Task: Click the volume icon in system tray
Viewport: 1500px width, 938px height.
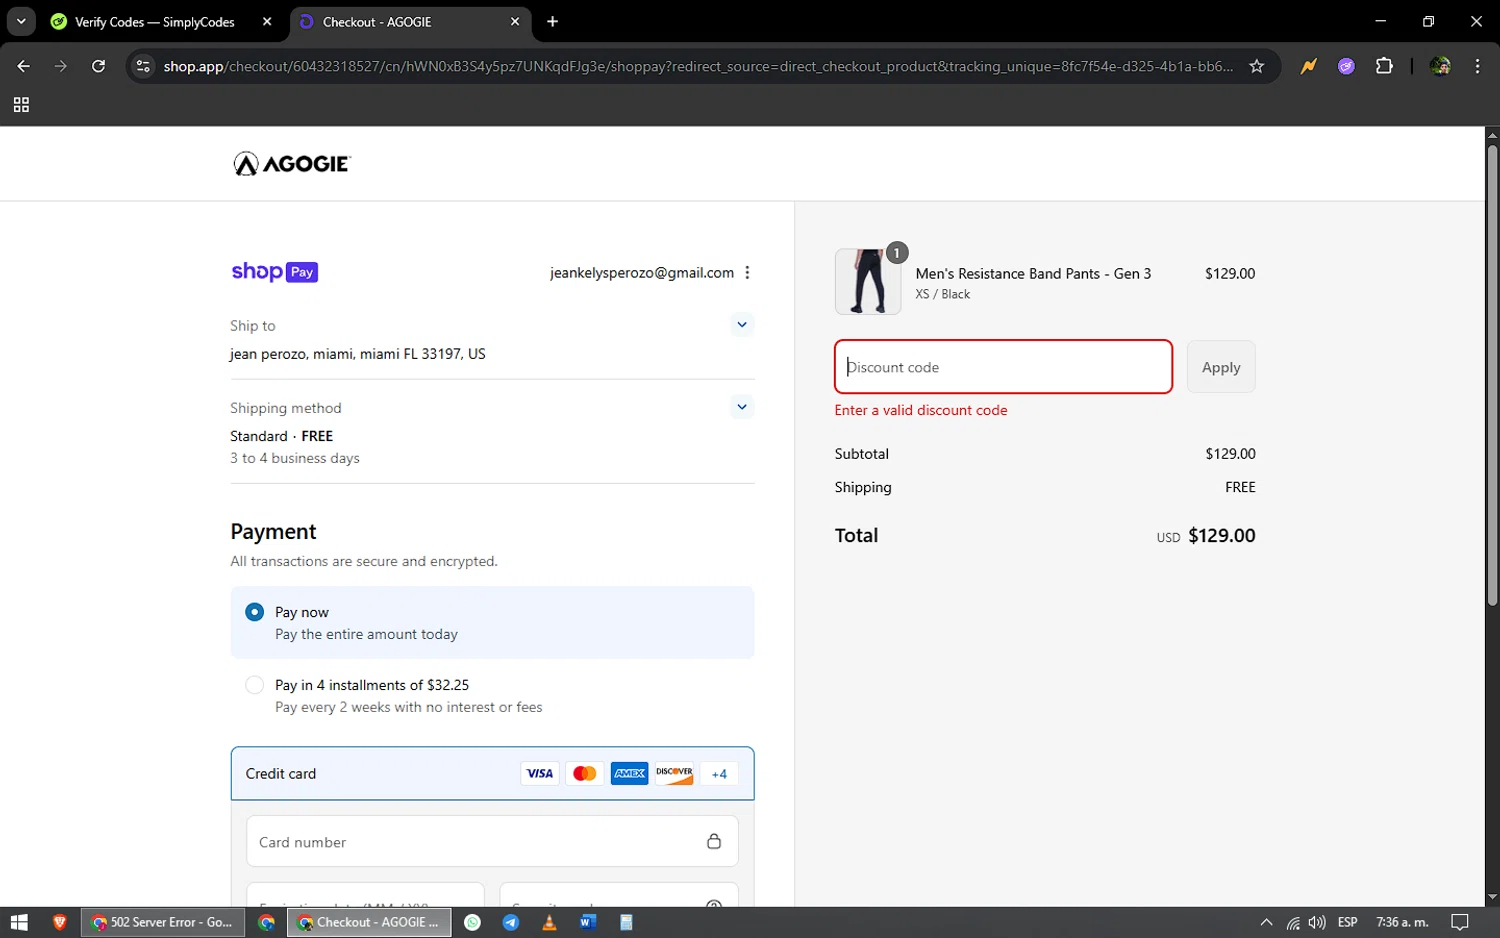Action: 1317,922
